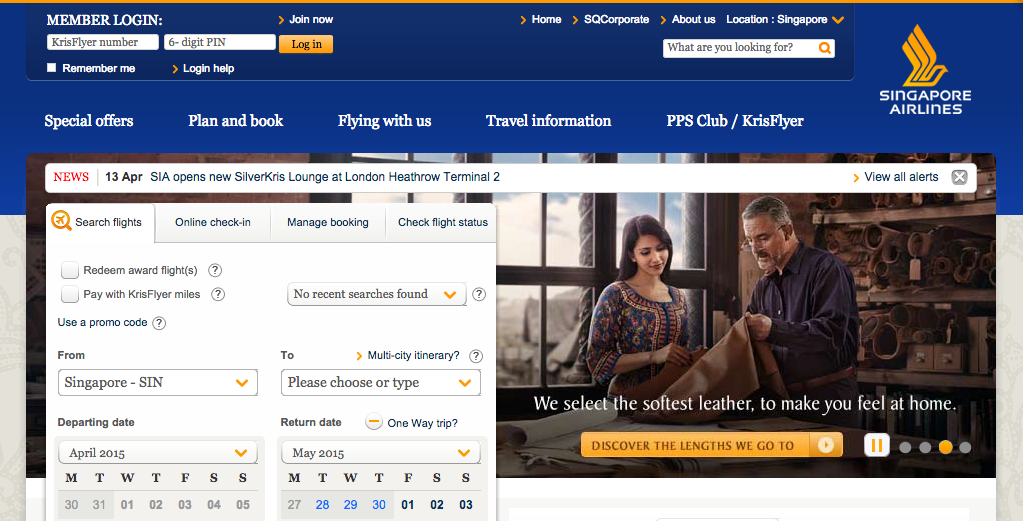Viewport: 1023px width, 521px height.
Task: Check the Remember me checkbox
Action: pyautogui.click(x=52, y=68)
